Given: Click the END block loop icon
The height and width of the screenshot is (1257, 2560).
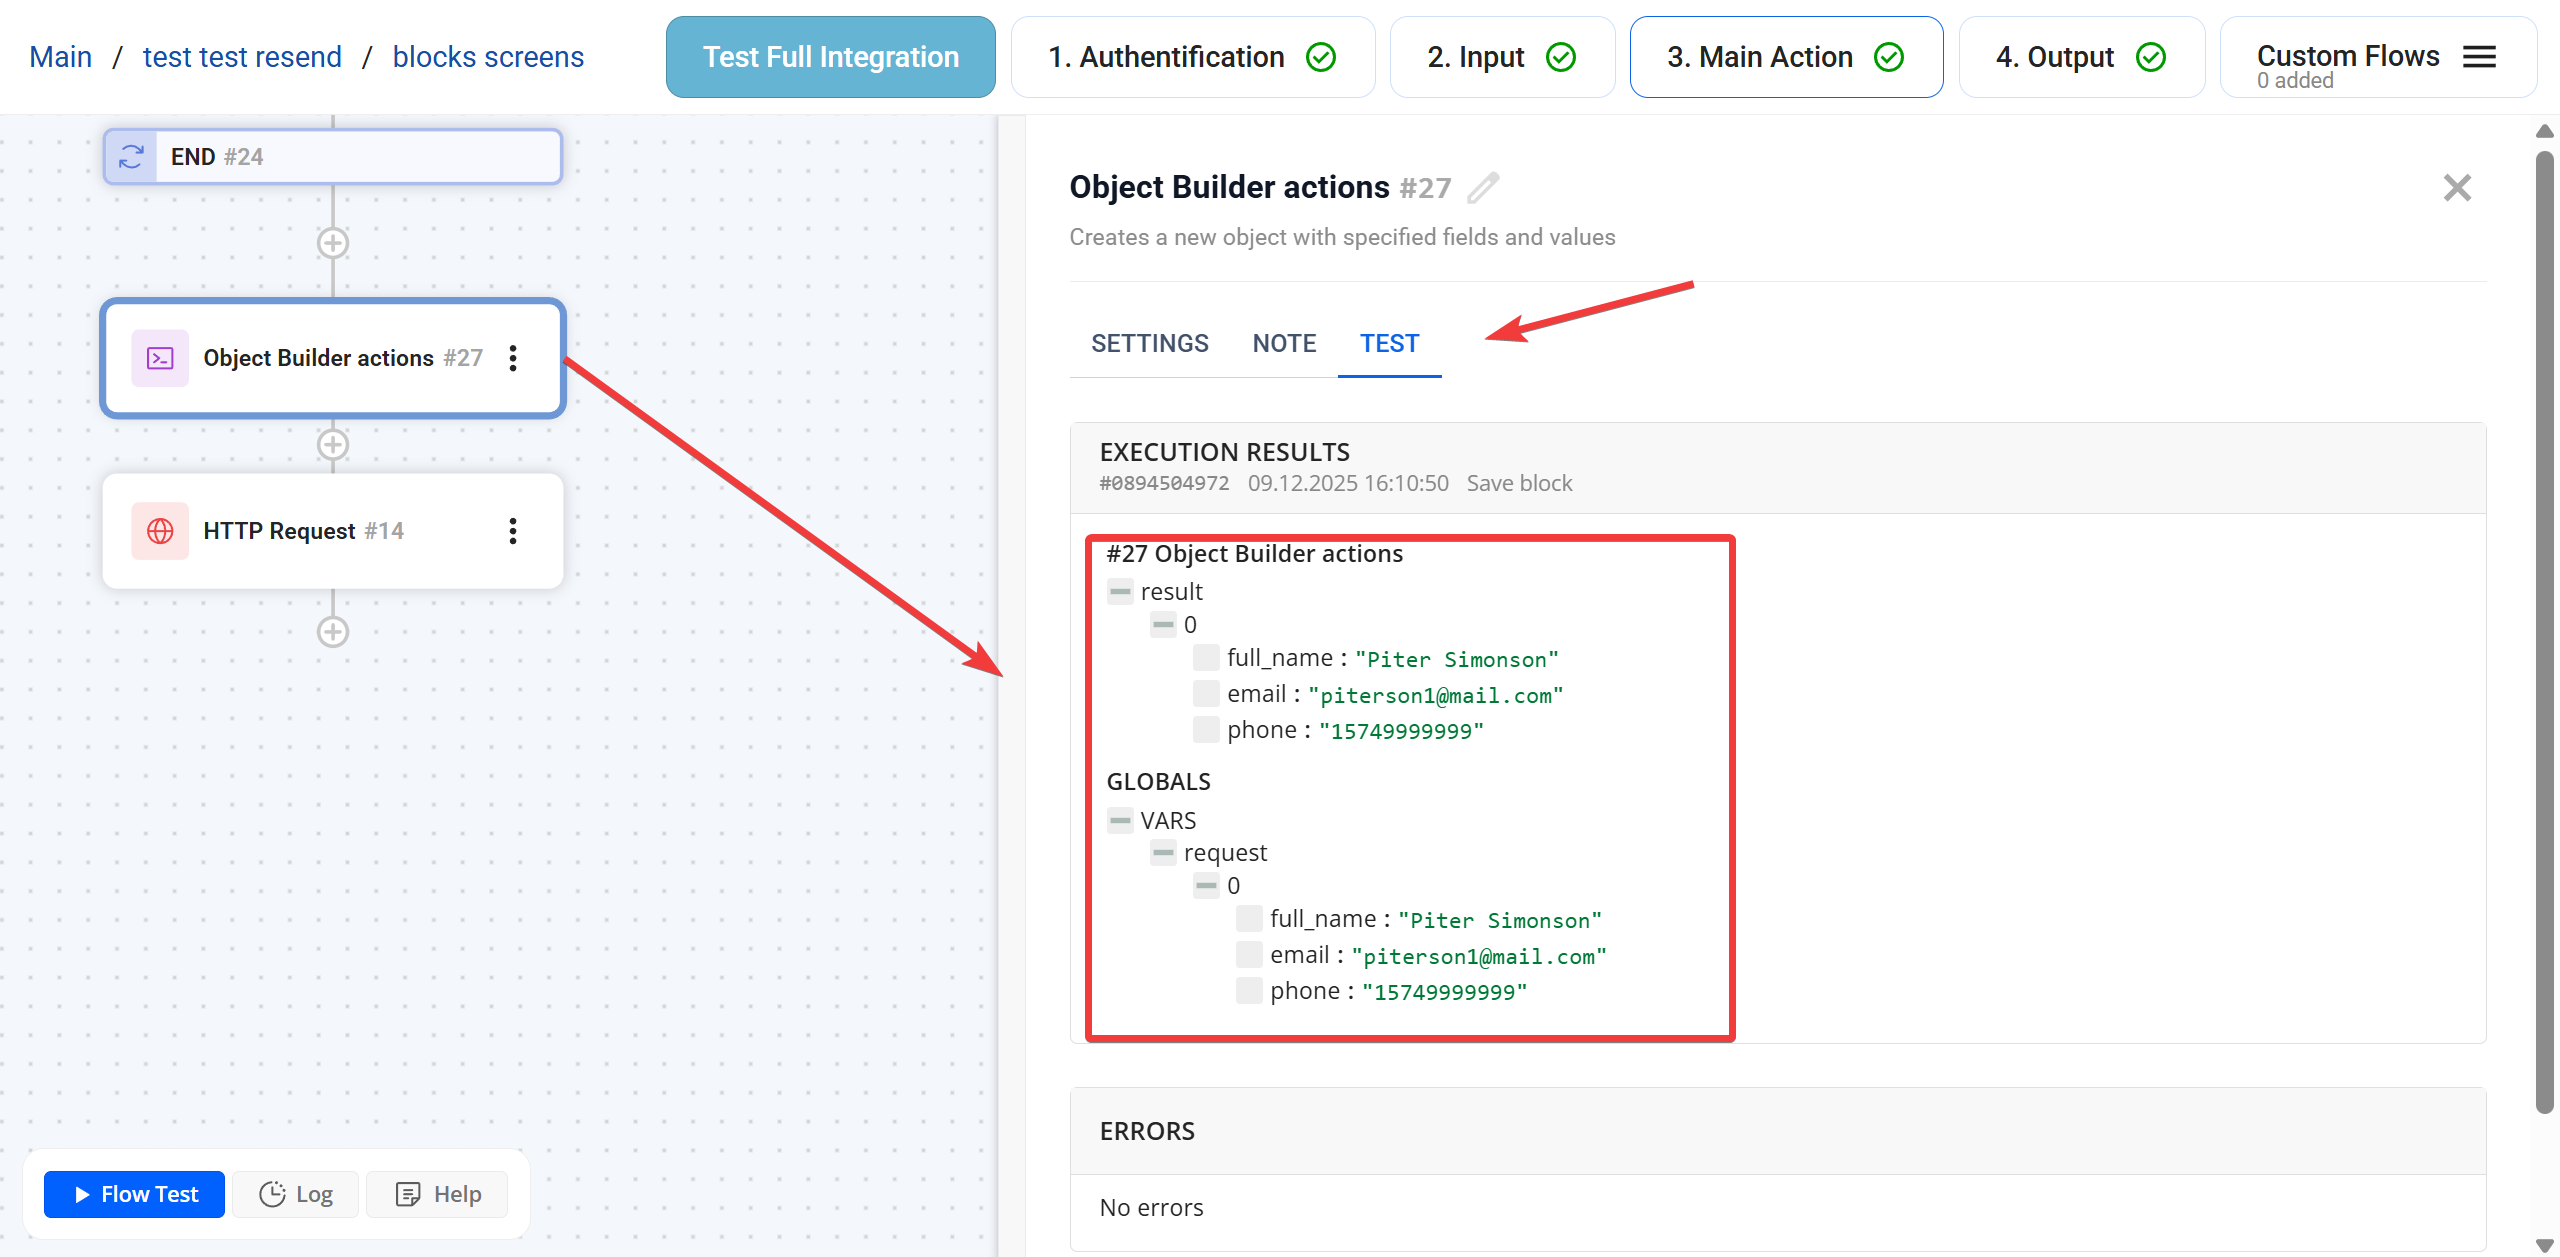Looking at the screenshot, I should [131, 157].
